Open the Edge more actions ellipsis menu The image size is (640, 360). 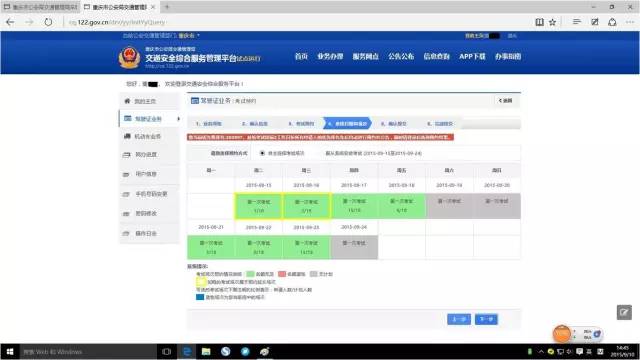pos(630,22)
